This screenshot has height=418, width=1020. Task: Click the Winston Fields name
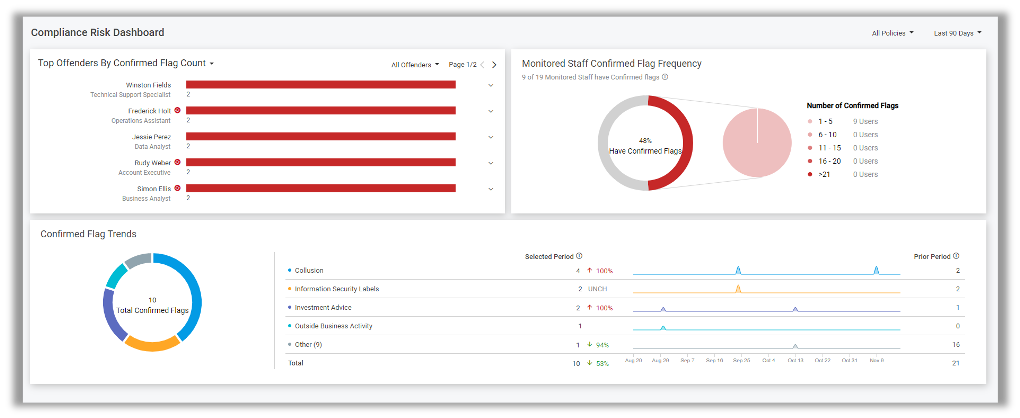click(x=148, y=85)
